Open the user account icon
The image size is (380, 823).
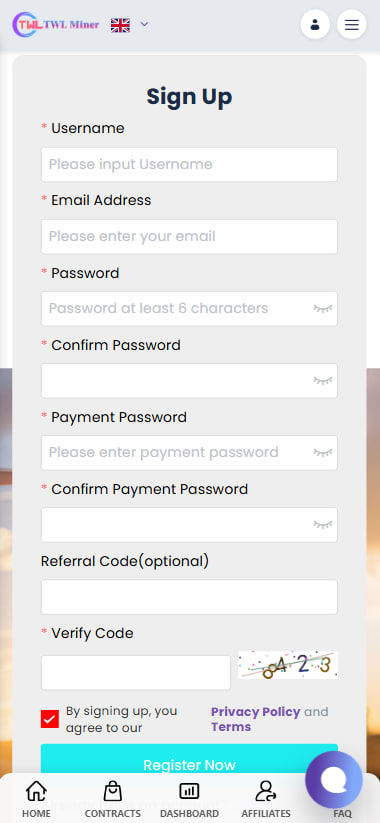pos(315,24)
